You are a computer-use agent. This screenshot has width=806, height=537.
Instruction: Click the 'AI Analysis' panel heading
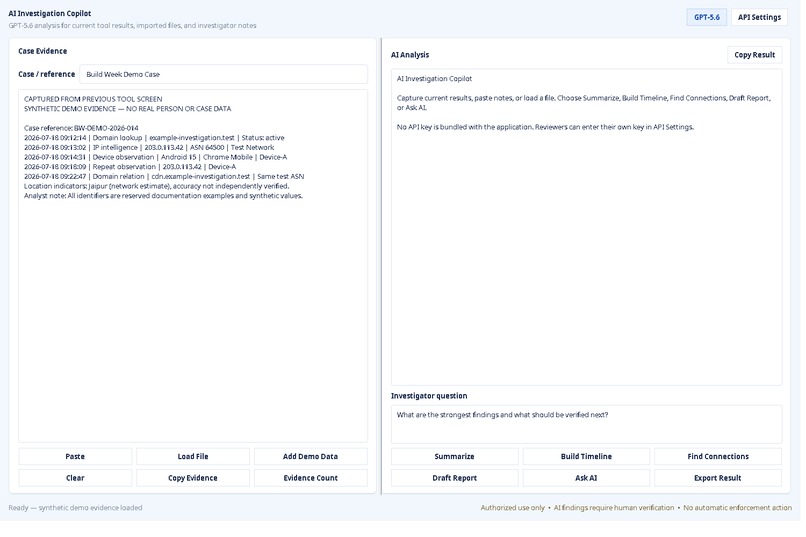pyautogui.click(x=410, y=54)
